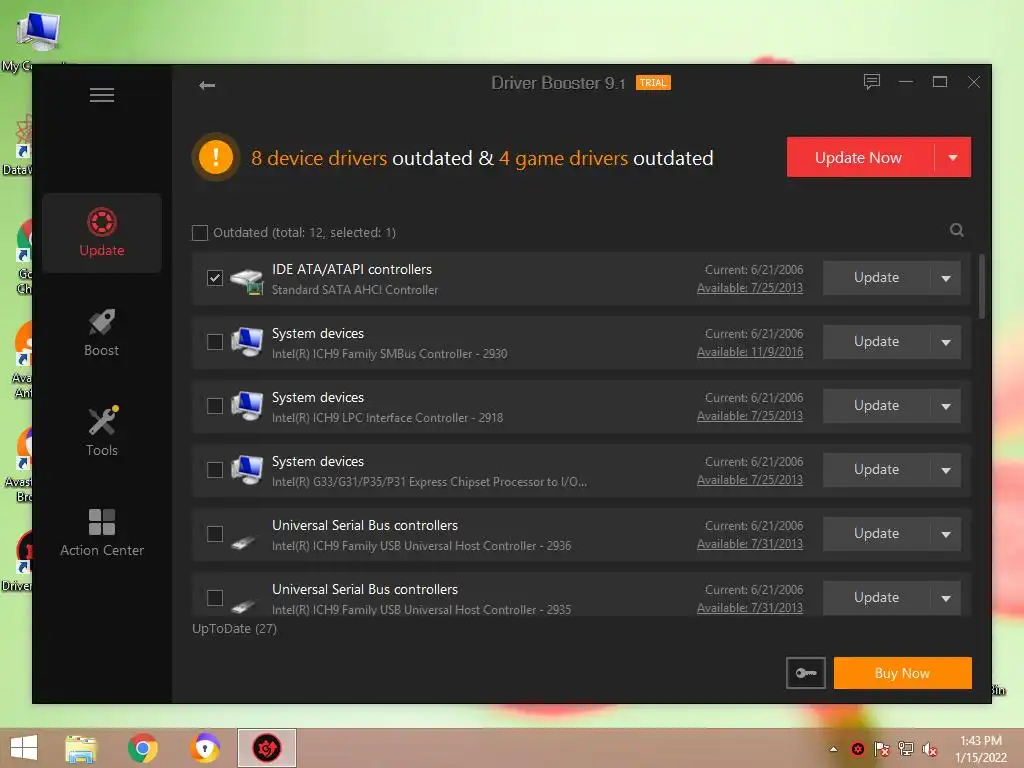Select 'IDE ATA/ATAPI controllers' row title

(352, 269)
